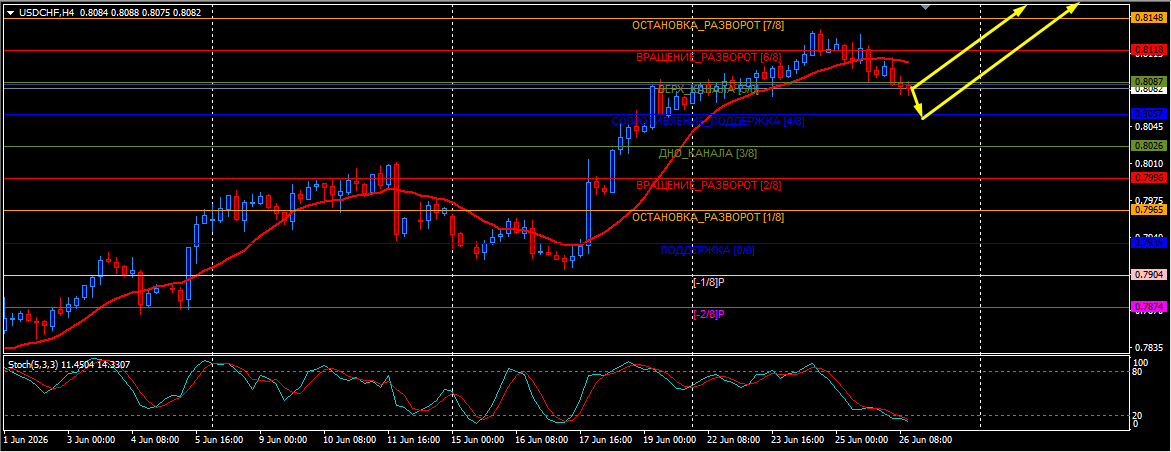The height and width of the screenshot is (452, 1171).
Task: Select the USDCHF,H4 chart title text
Action: [x=46, y=13]
